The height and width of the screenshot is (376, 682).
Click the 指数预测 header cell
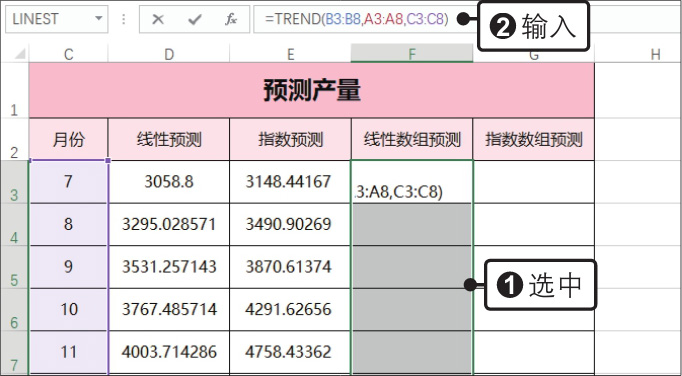tap(290, 139)
